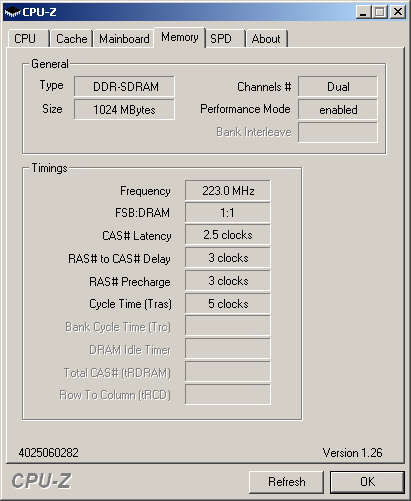Click the 223.0 MHz frequency field
Screen dimensions: 411x501
(x=228, y=191)
